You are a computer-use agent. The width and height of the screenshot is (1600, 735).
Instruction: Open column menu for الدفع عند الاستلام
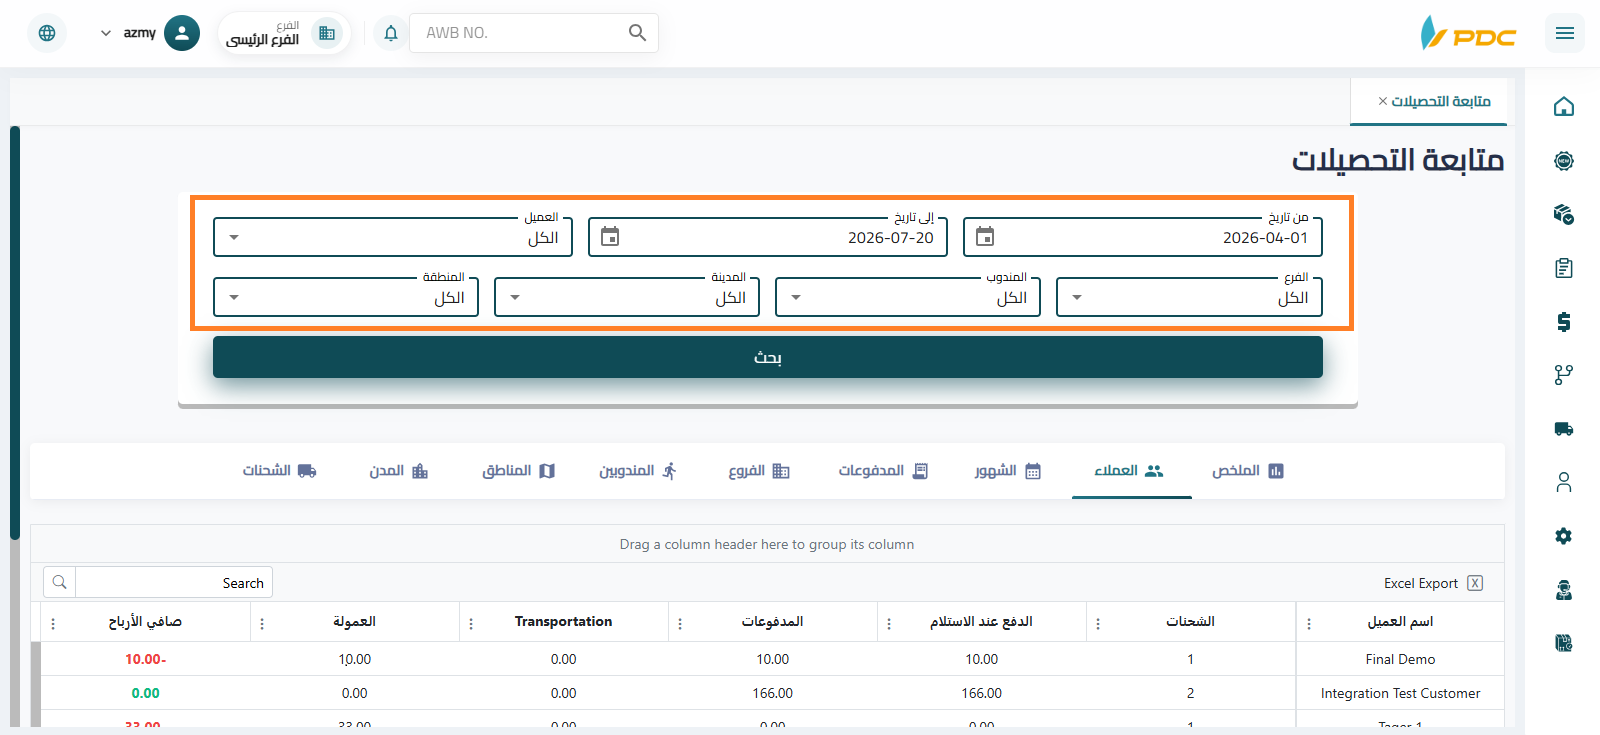889,623
